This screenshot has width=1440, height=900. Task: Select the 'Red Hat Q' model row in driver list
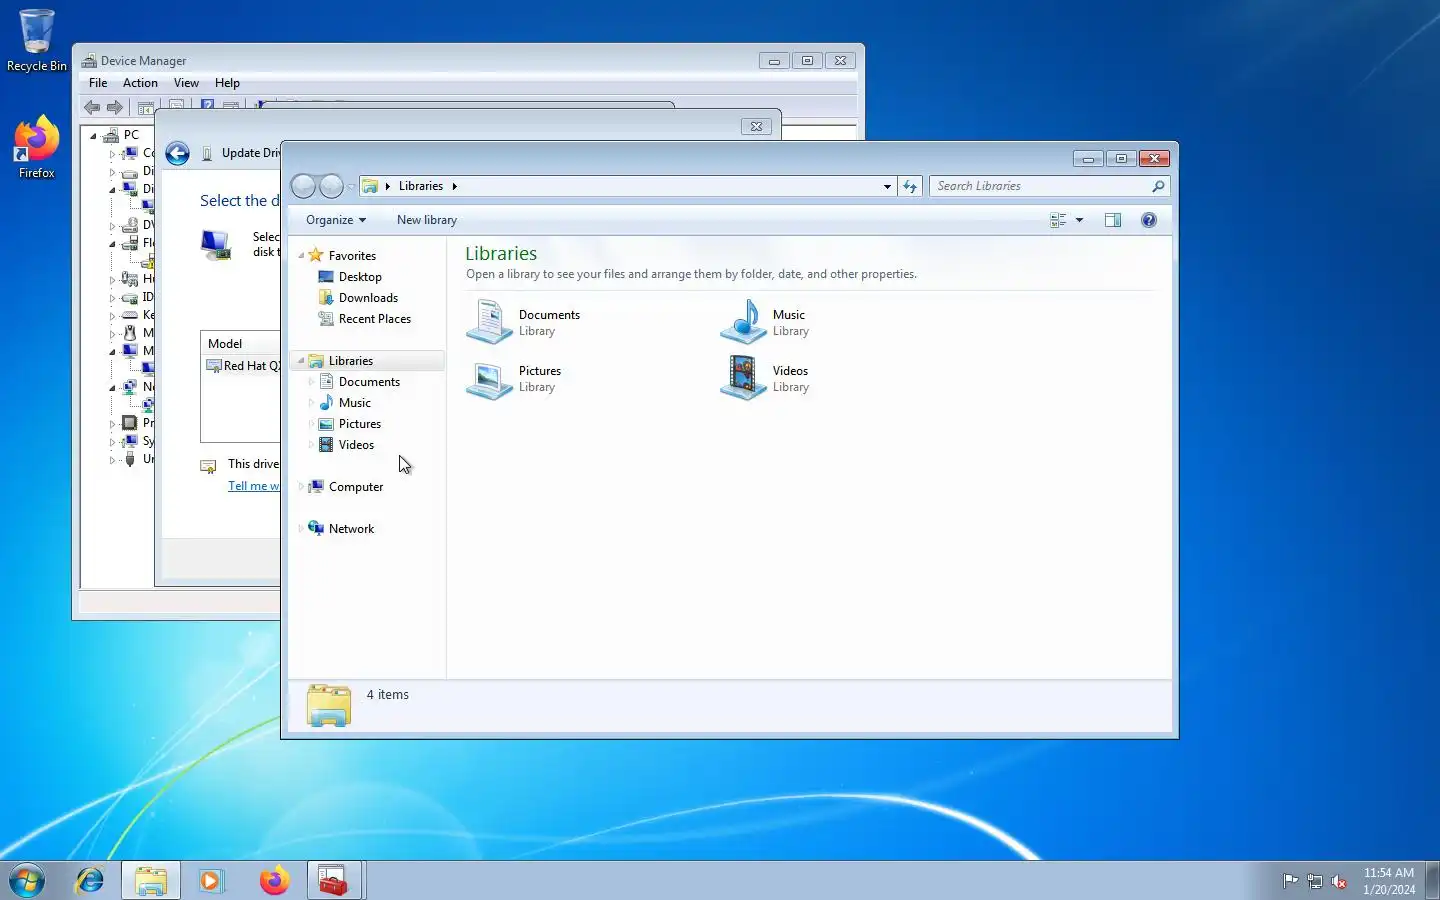(x=243, y=366)
